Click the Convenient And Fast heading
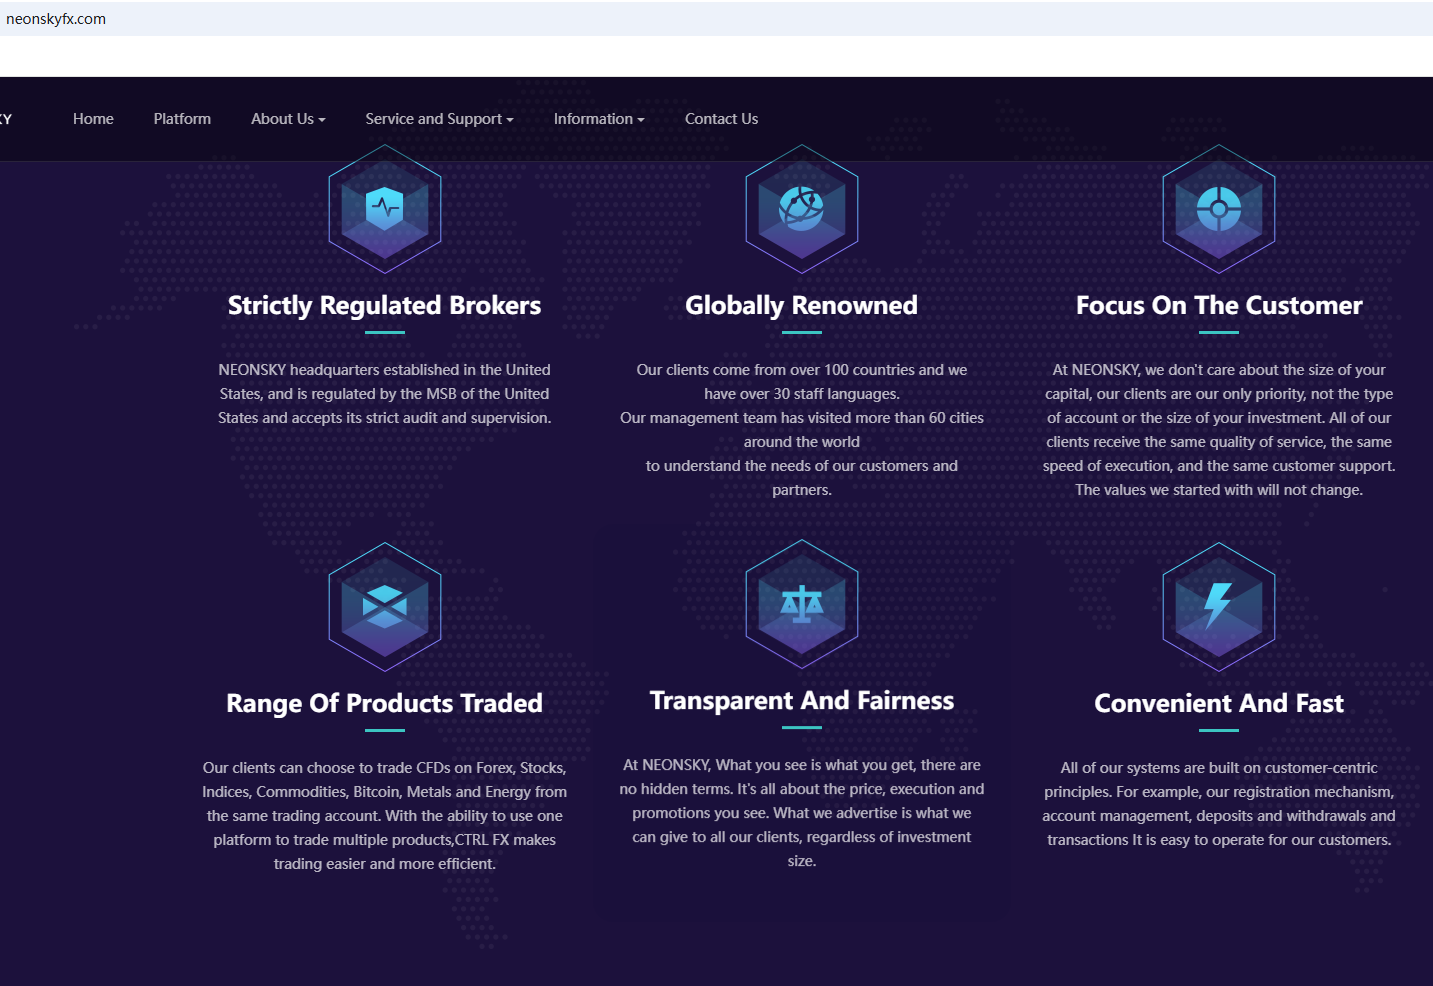The width and height of the screenshot is (1433, 986). click(1219, 703)
